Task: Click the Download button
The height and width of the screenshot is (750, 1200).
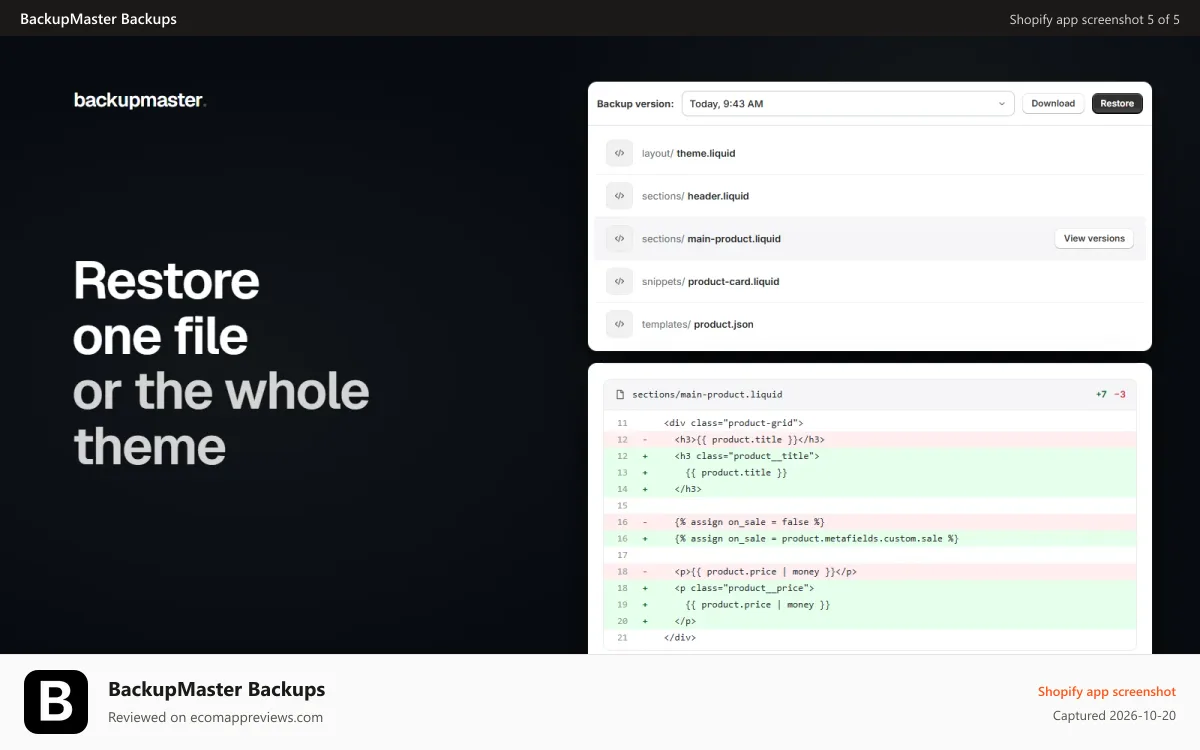Action: click(x=1053, y=103)
